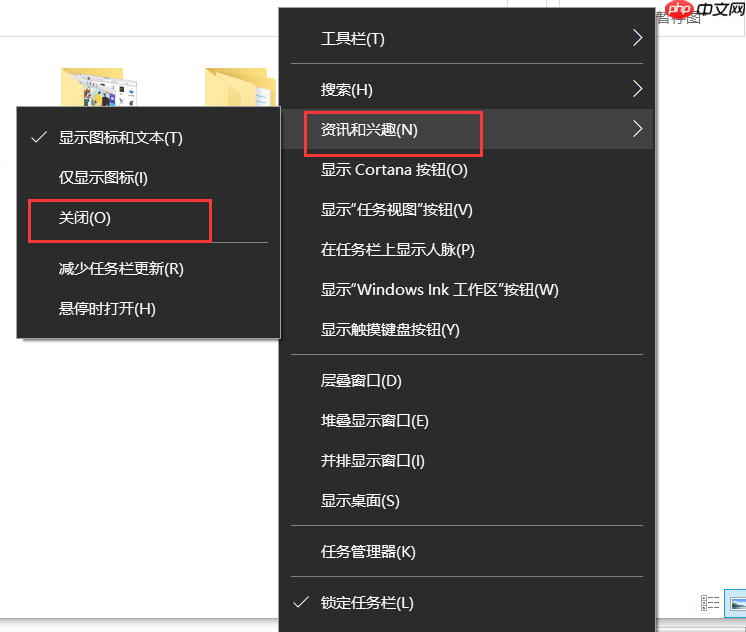This screenshot has height=632, width=746.
Task: Toggle 在任务栏上显示人脉(P)
Action: click(466, 249)
